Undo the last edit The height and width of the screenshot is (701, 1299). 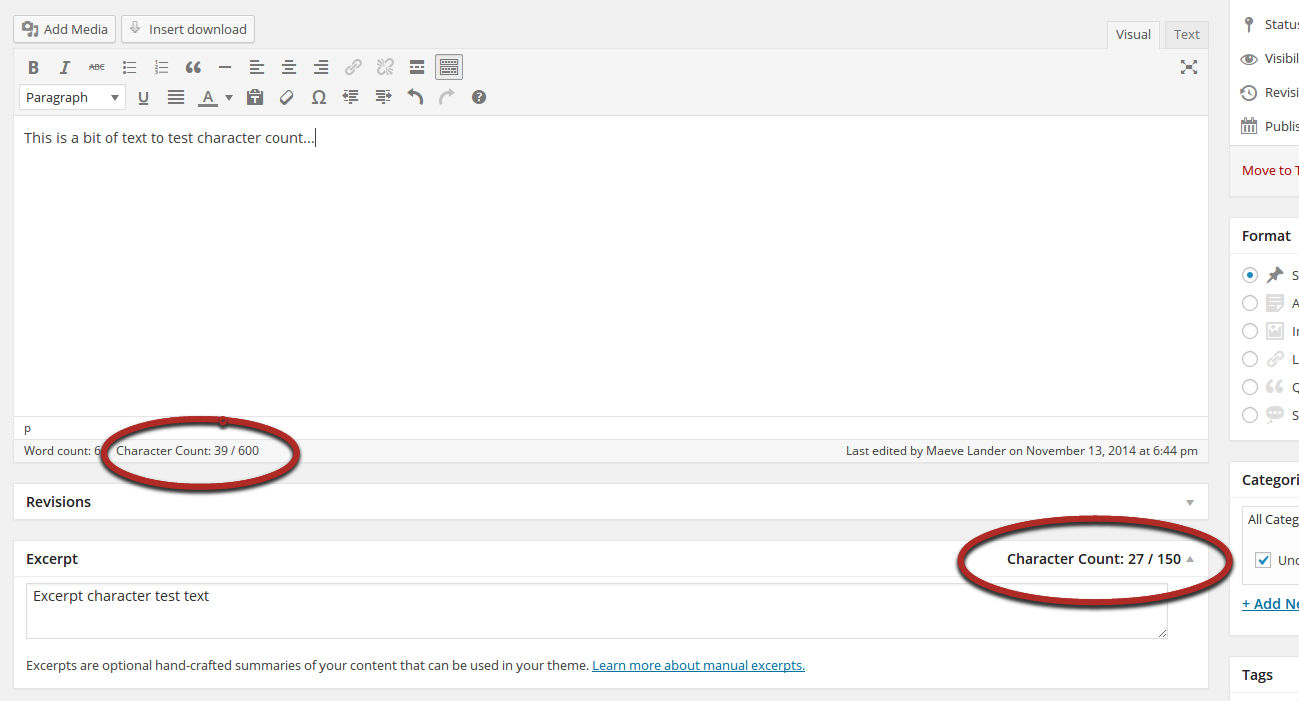(x=415, y=97)
